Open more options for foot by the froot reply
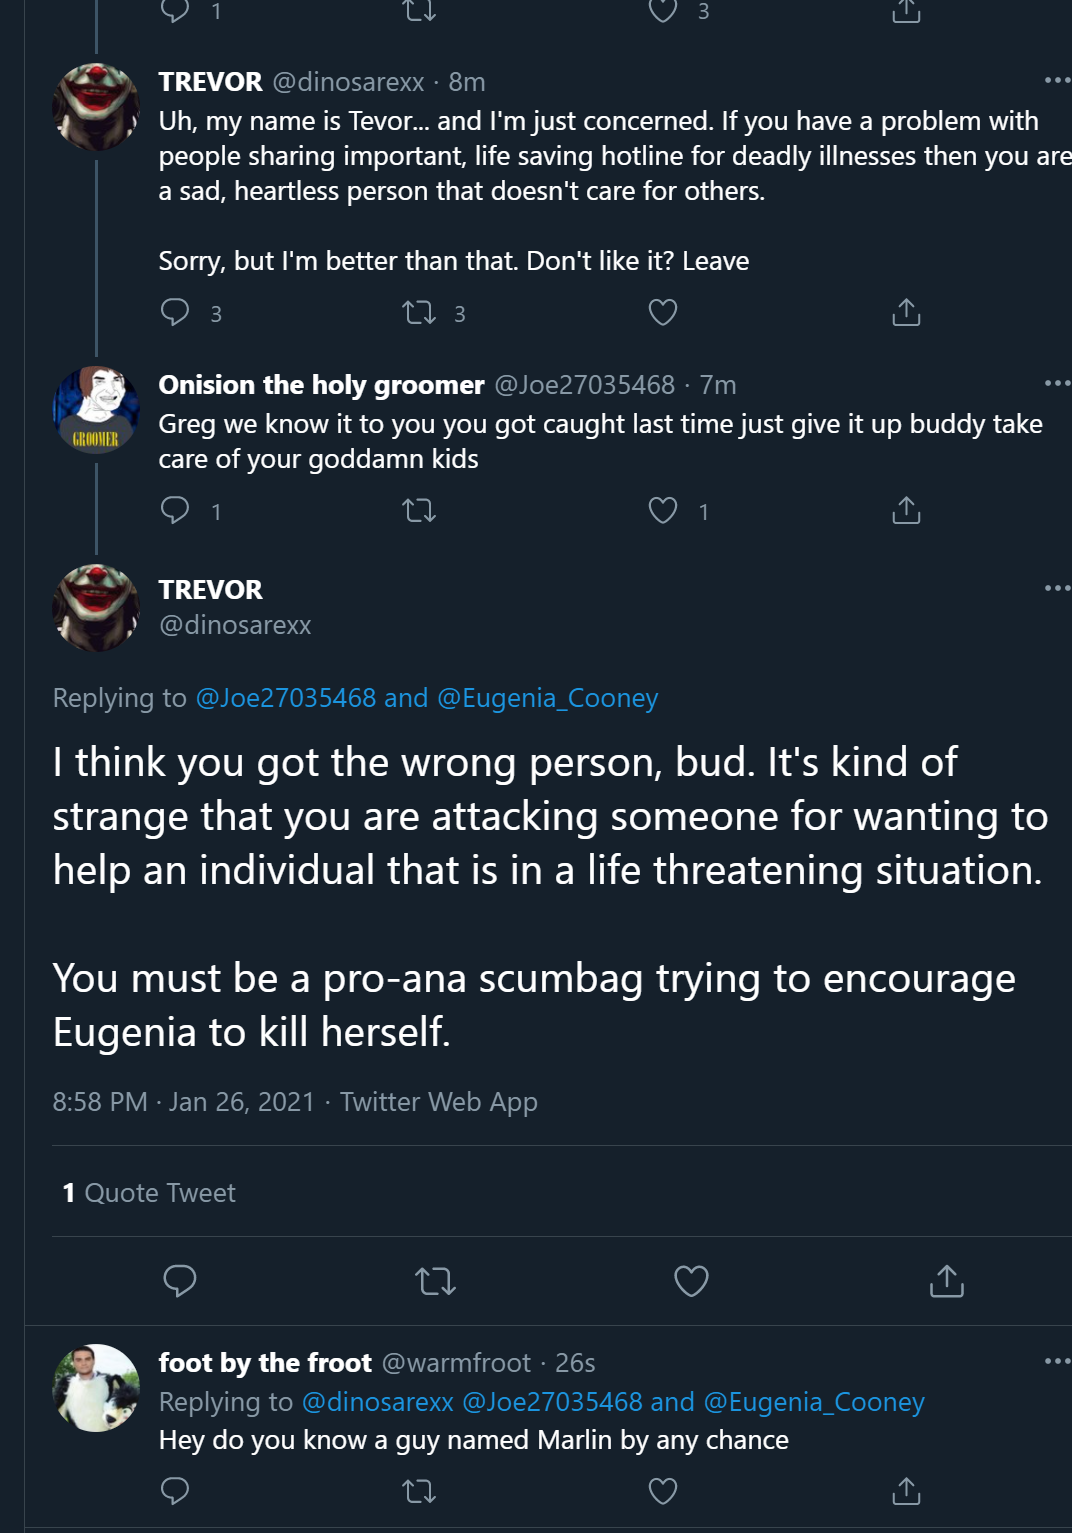 pyautogui.click(x=1057, y=1361)
